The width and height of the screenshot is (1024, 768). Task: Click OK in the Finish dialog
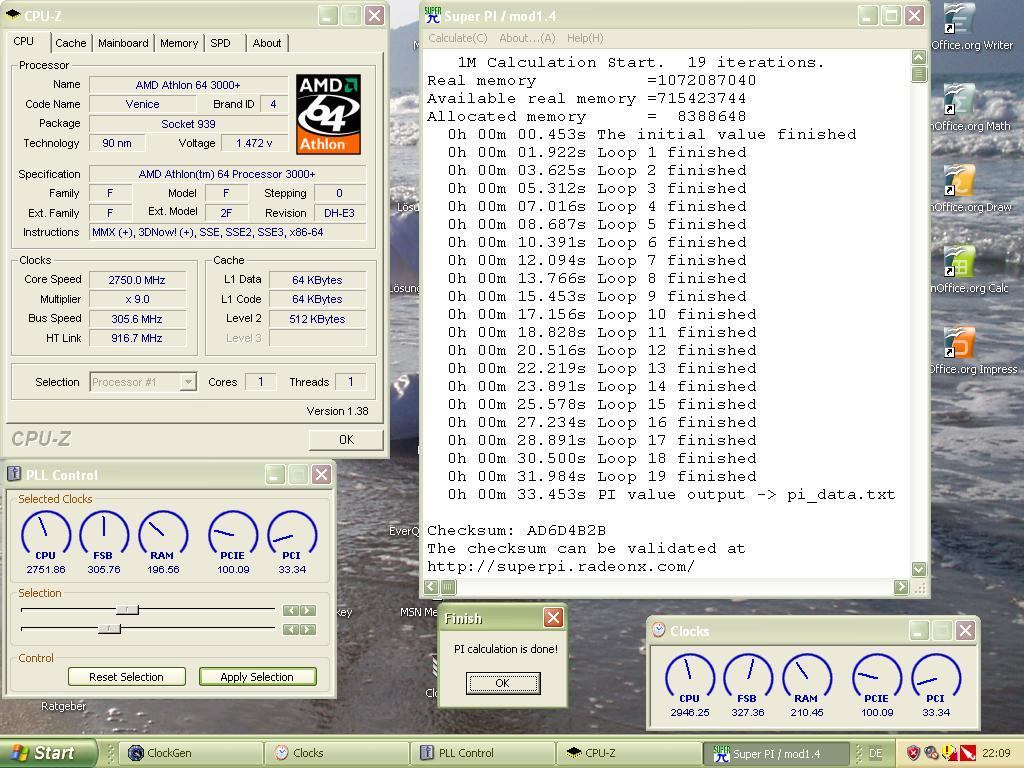[x=502, y=683]
